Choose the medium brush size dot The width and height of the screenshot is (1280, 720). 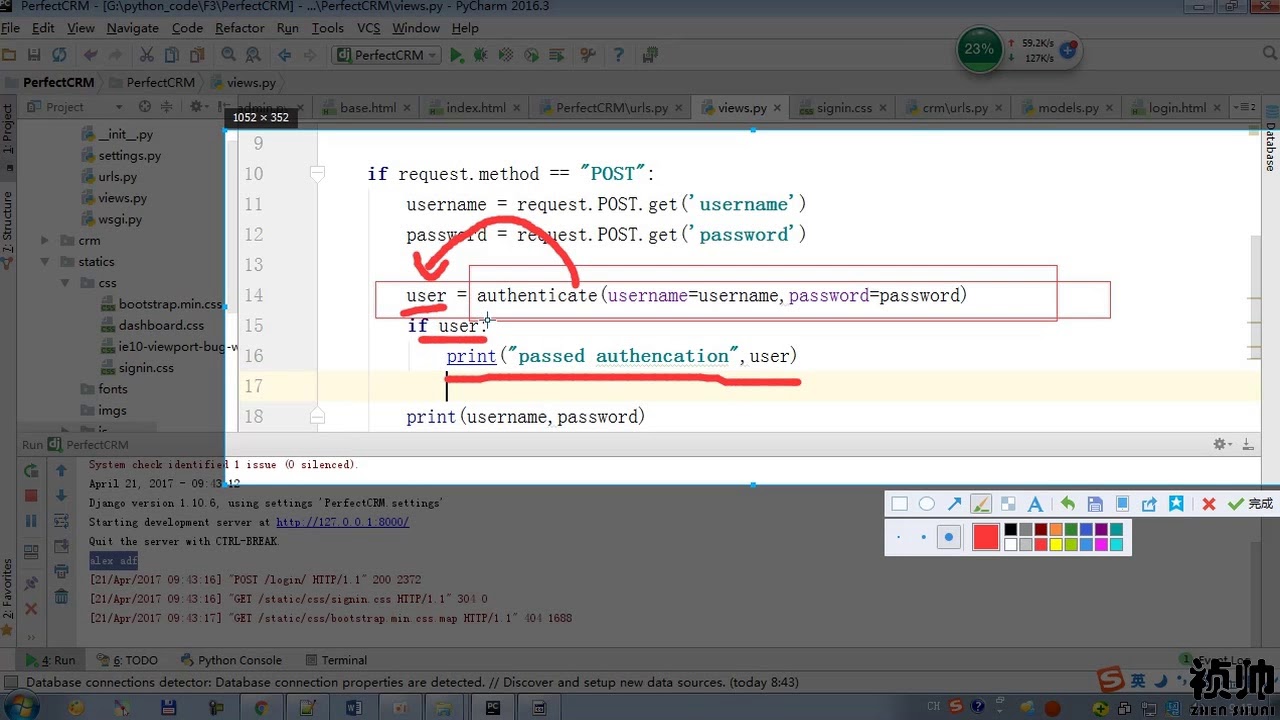pos(923,537)
